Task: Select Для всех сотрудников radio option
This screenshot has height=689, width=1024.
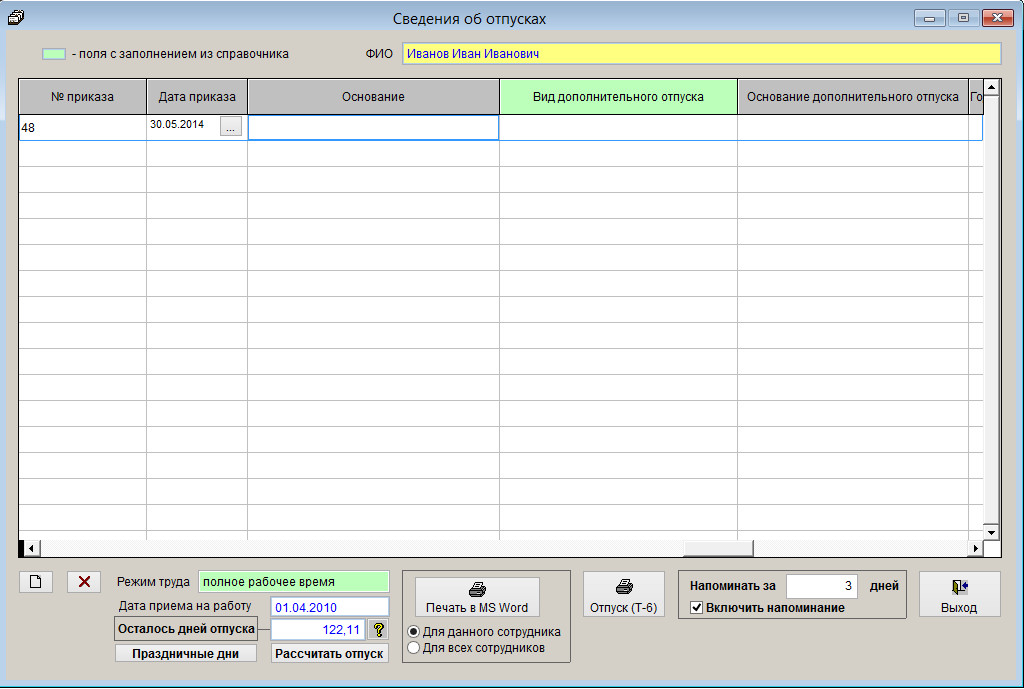Action: point(414,648)
